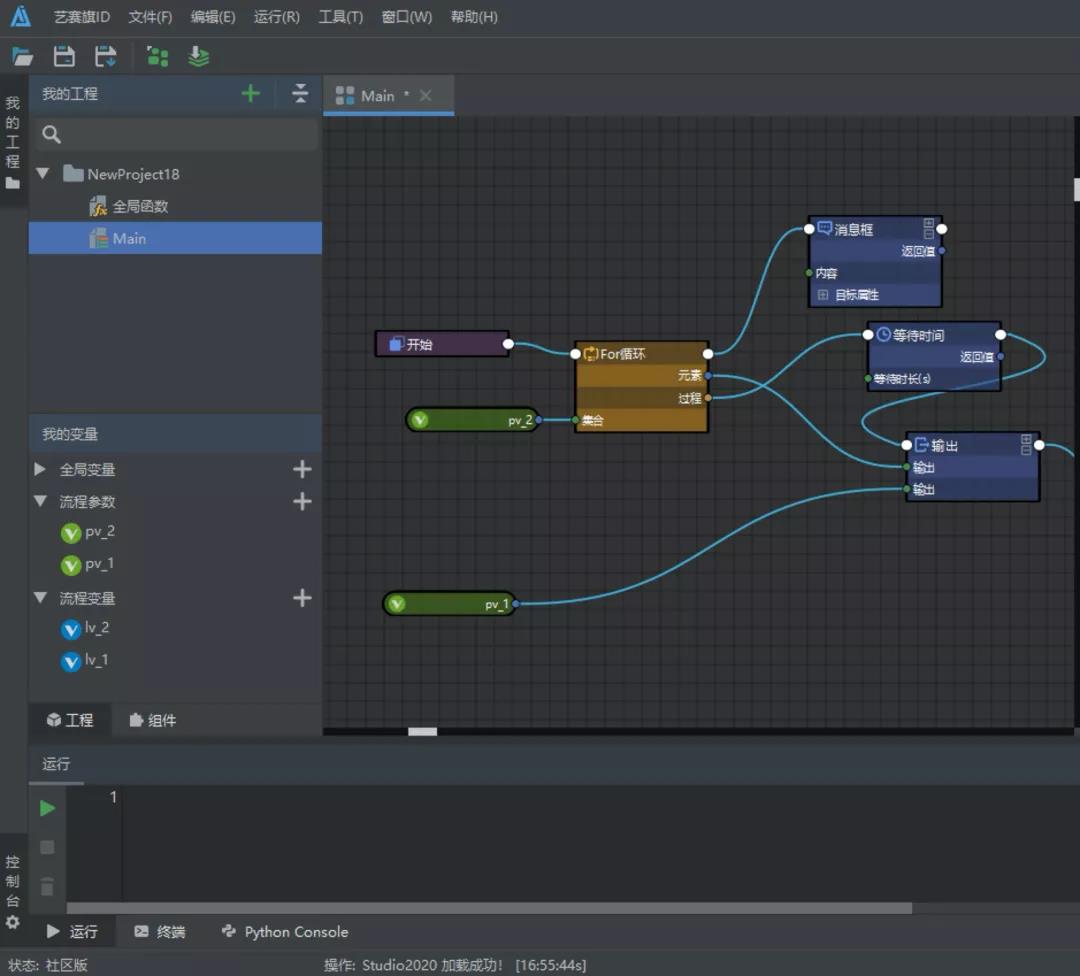Open the console settings gear icon
Image resolution: width=1080 pixels, height=976 pixels.
[x=13, y=922]
